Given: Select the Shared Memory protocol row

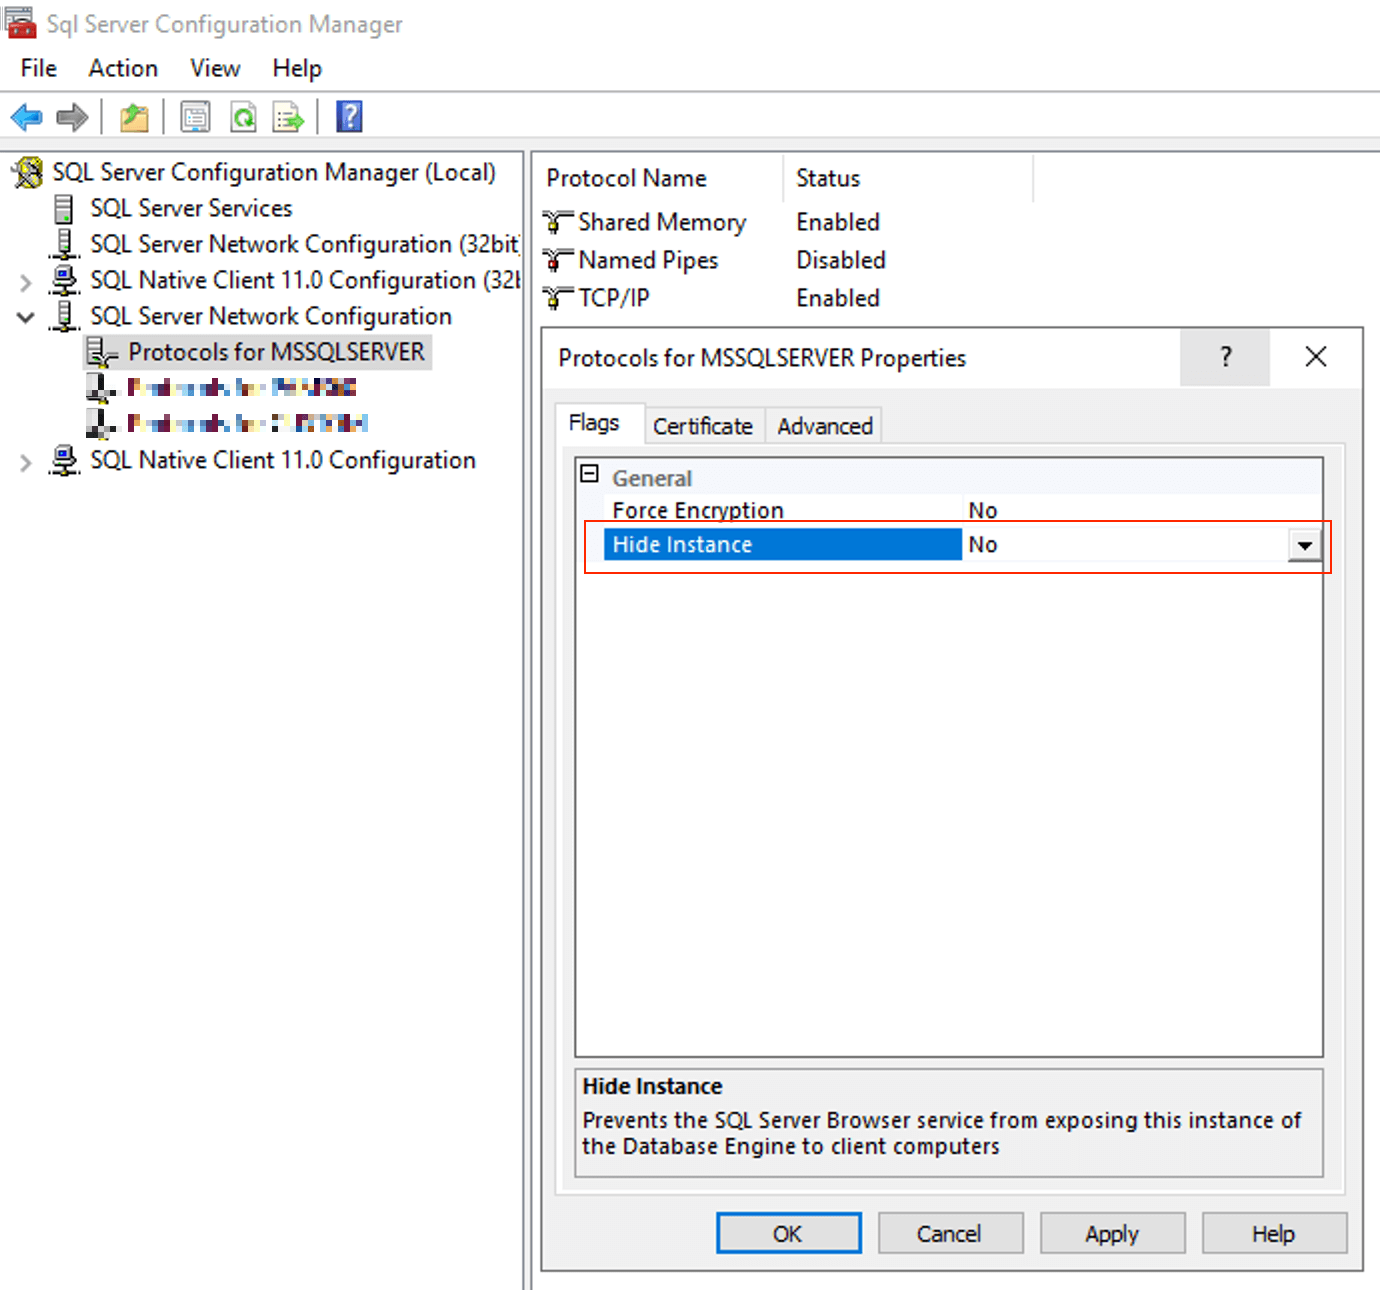Looking at the screenshot, I should [x=662, y=222].
